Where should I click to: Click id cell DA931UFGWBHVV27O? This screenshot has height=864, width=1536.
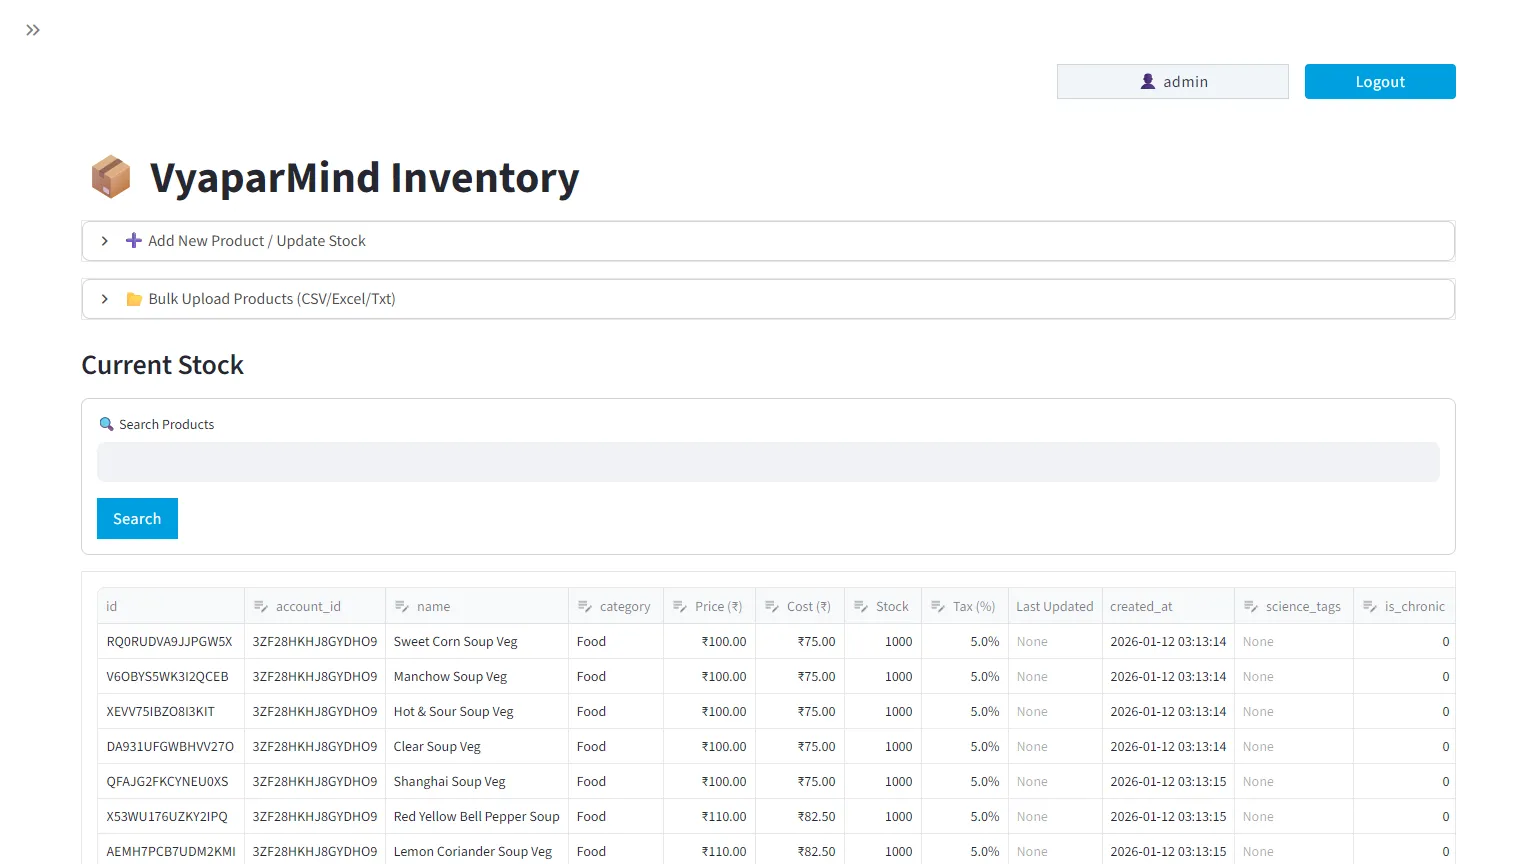click(171, 746)
